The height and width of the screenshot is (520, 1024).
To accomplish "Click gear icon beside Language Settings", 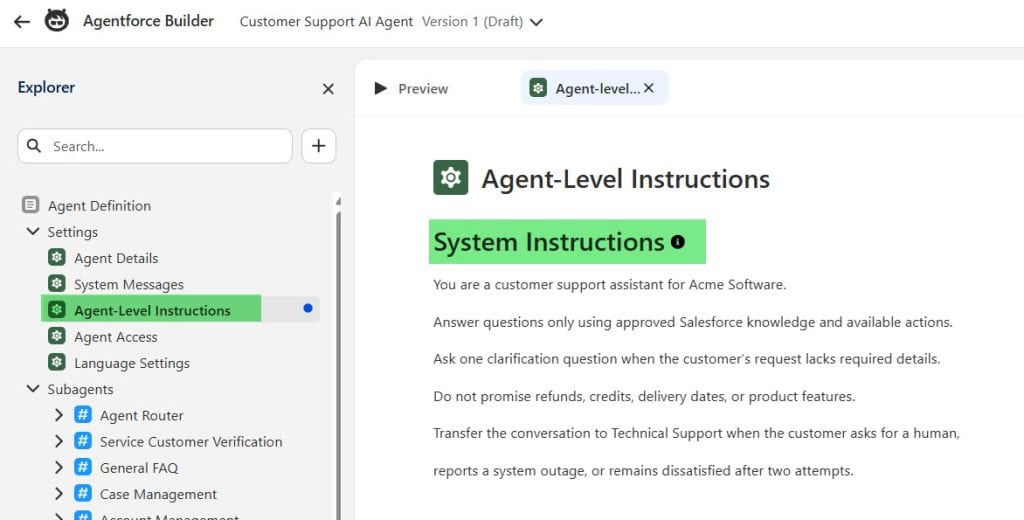I will [57, 362].
